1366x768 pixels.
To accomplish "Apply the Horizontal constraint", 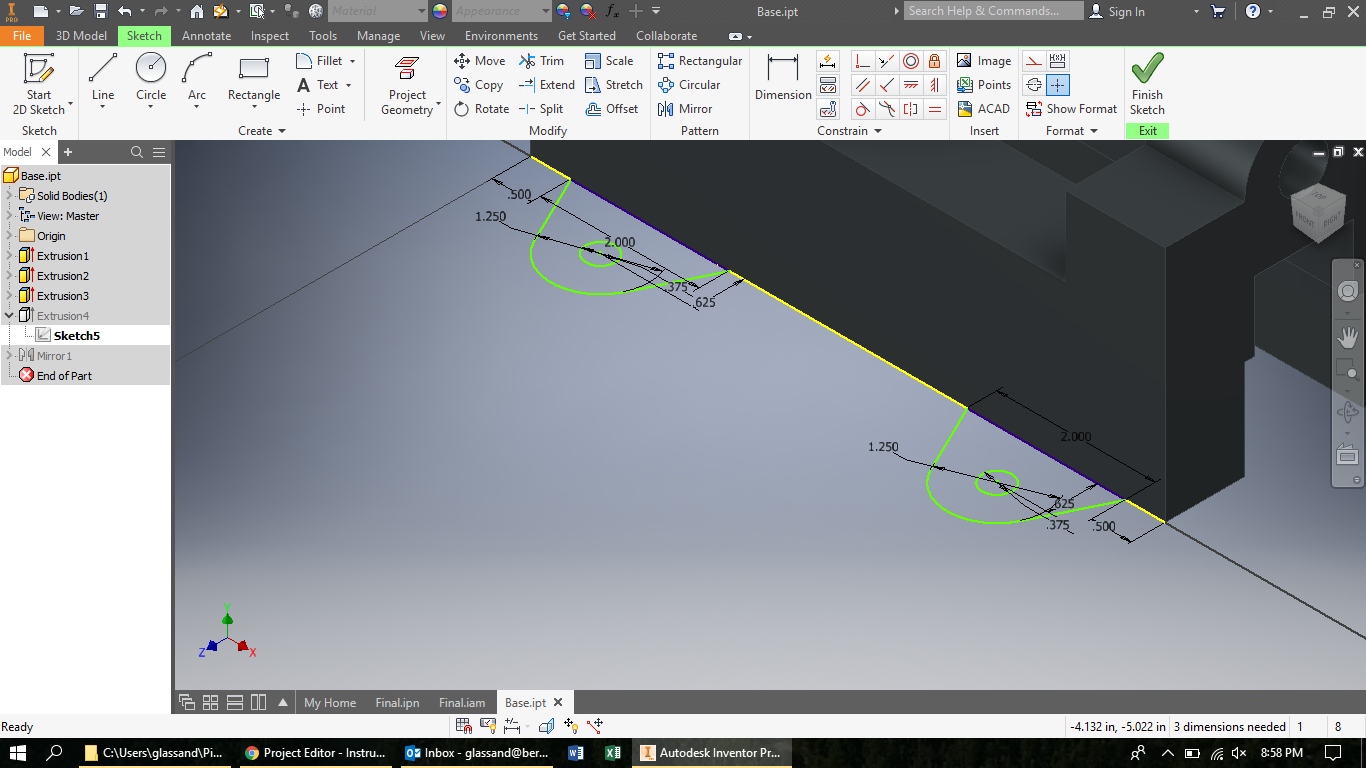I will tap(911, 85).
